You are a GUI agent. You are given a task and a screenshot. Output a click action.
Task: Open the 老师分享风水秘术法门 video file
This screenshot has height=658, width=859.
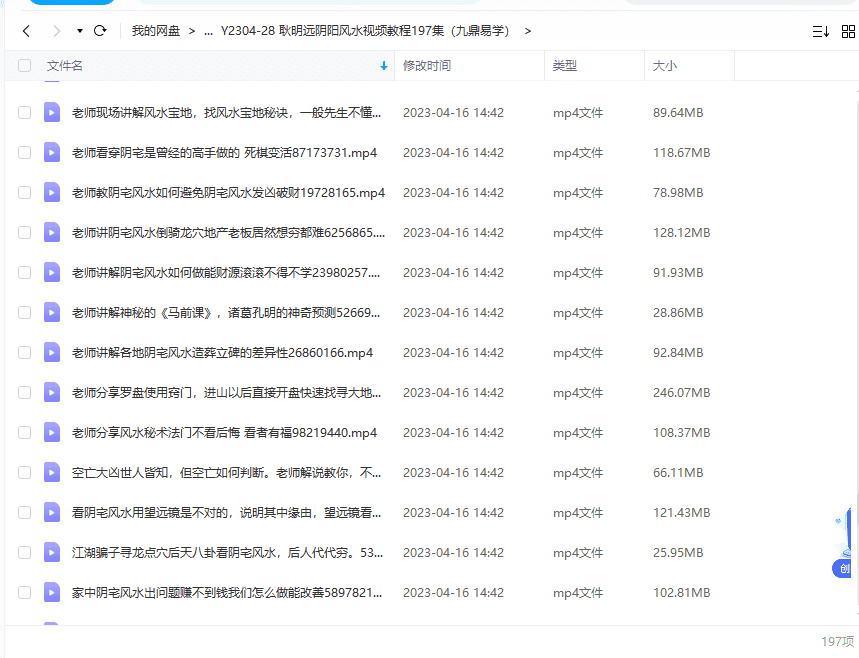pyautogui.click(x=224, y=433)
